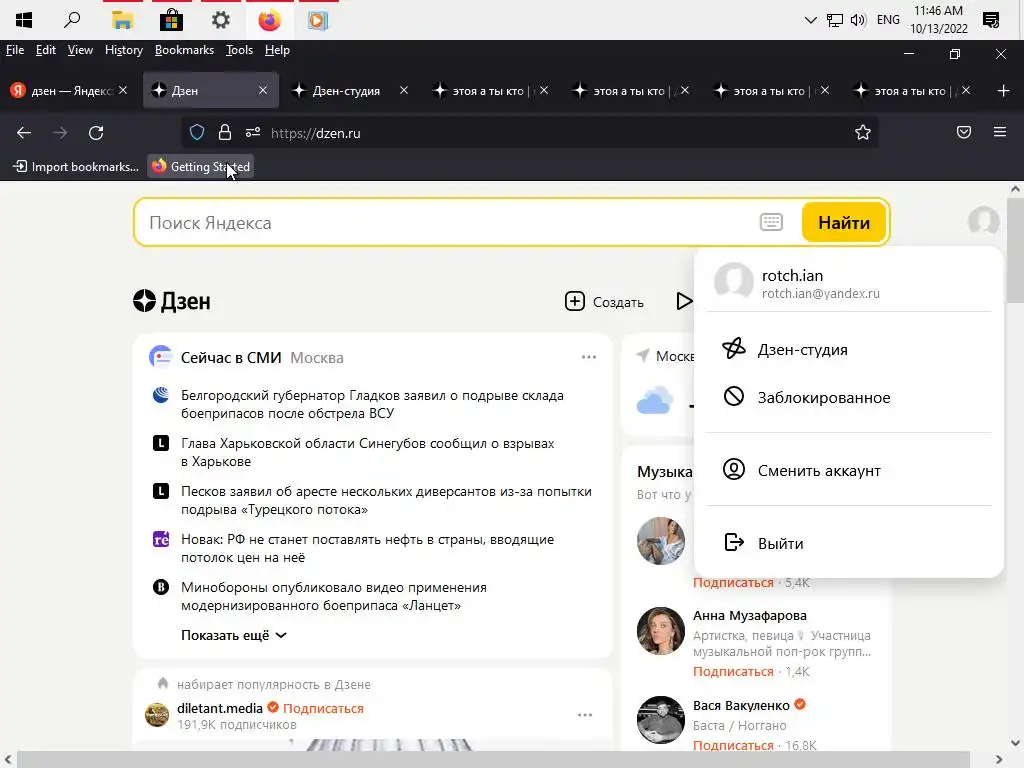The height and width of the screenshot is (768, 1024).
Task: Open the File menu
Action: [x=14, y=50]
